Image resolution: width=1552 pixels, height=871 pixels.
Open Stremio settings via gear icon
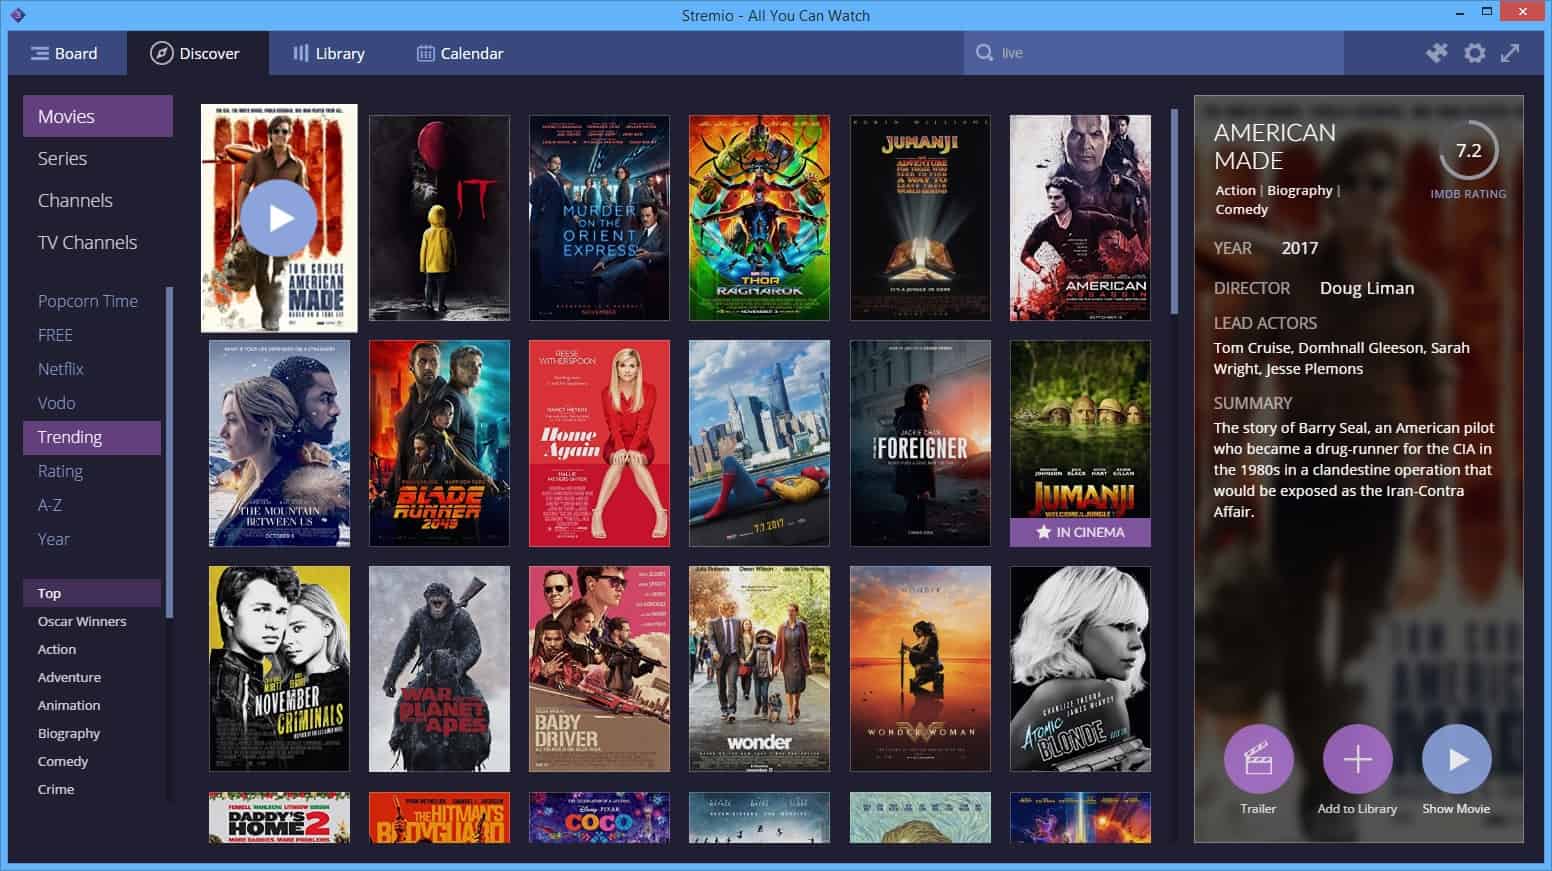tap(1475, 53)
